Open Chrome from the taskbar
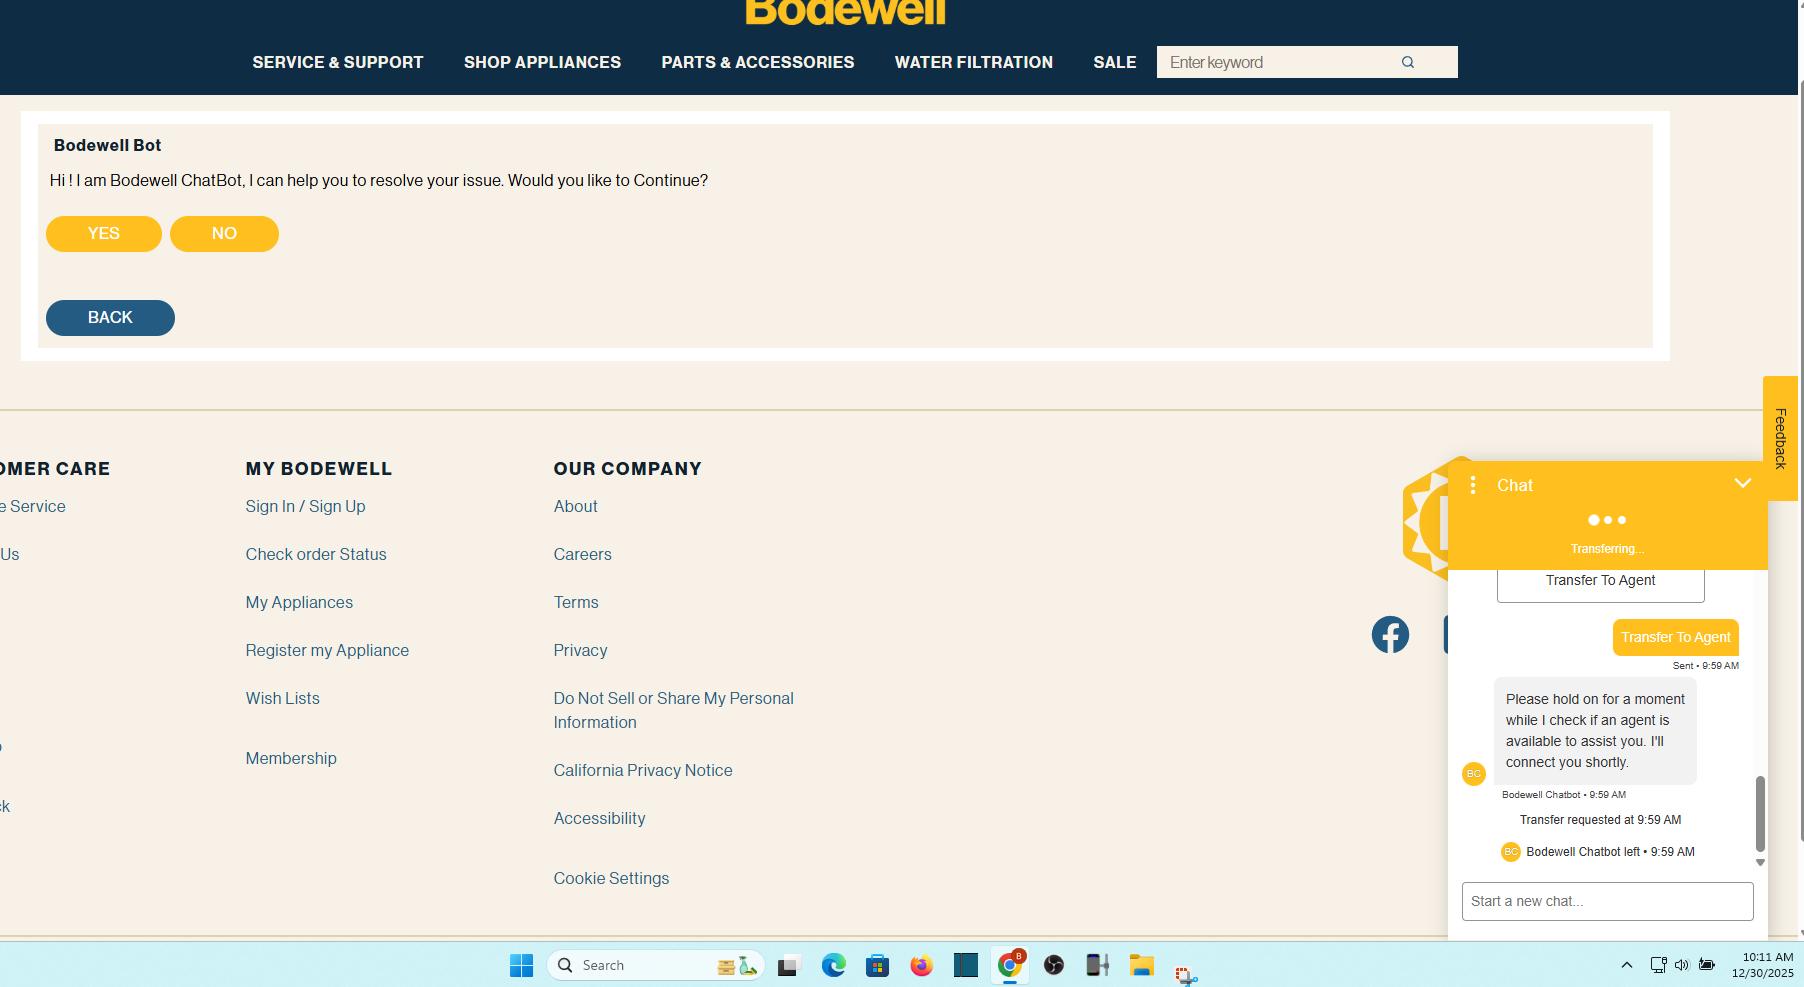Viewport: 1804px width, 987px height. pyautogui.click(x=1009, y=965)
